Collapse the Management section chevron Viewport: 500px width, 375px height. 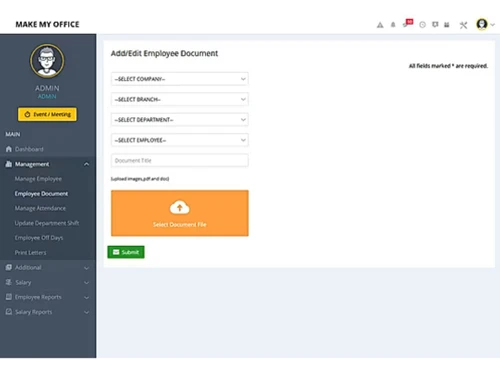86,164
